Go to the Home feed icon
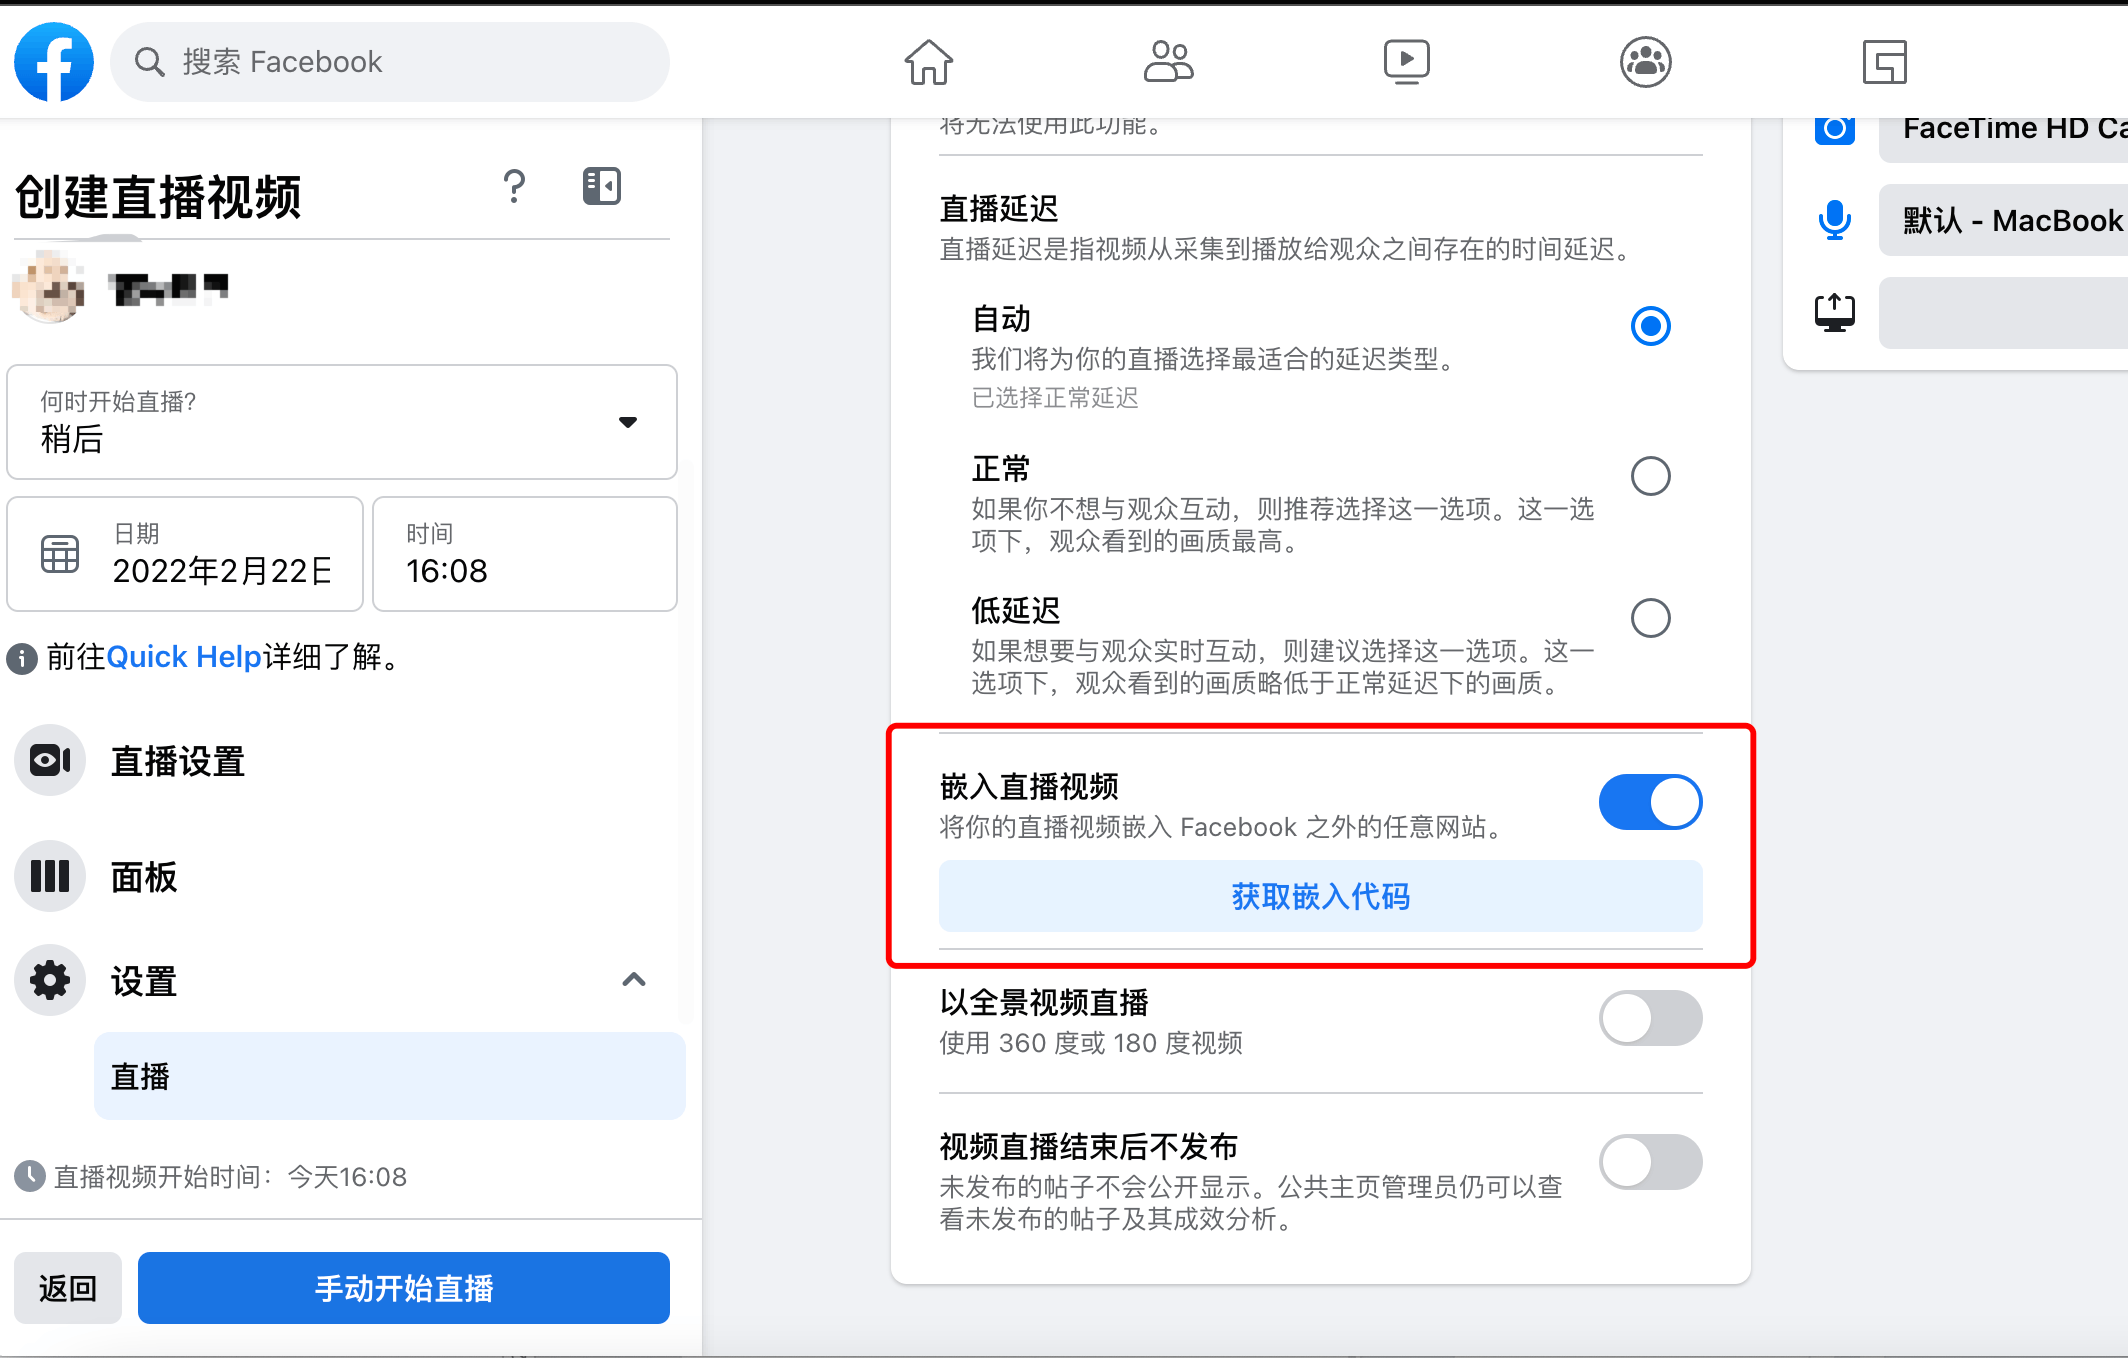The height and width of the screenshot is (1358, 2128). (x=929, y=62)
